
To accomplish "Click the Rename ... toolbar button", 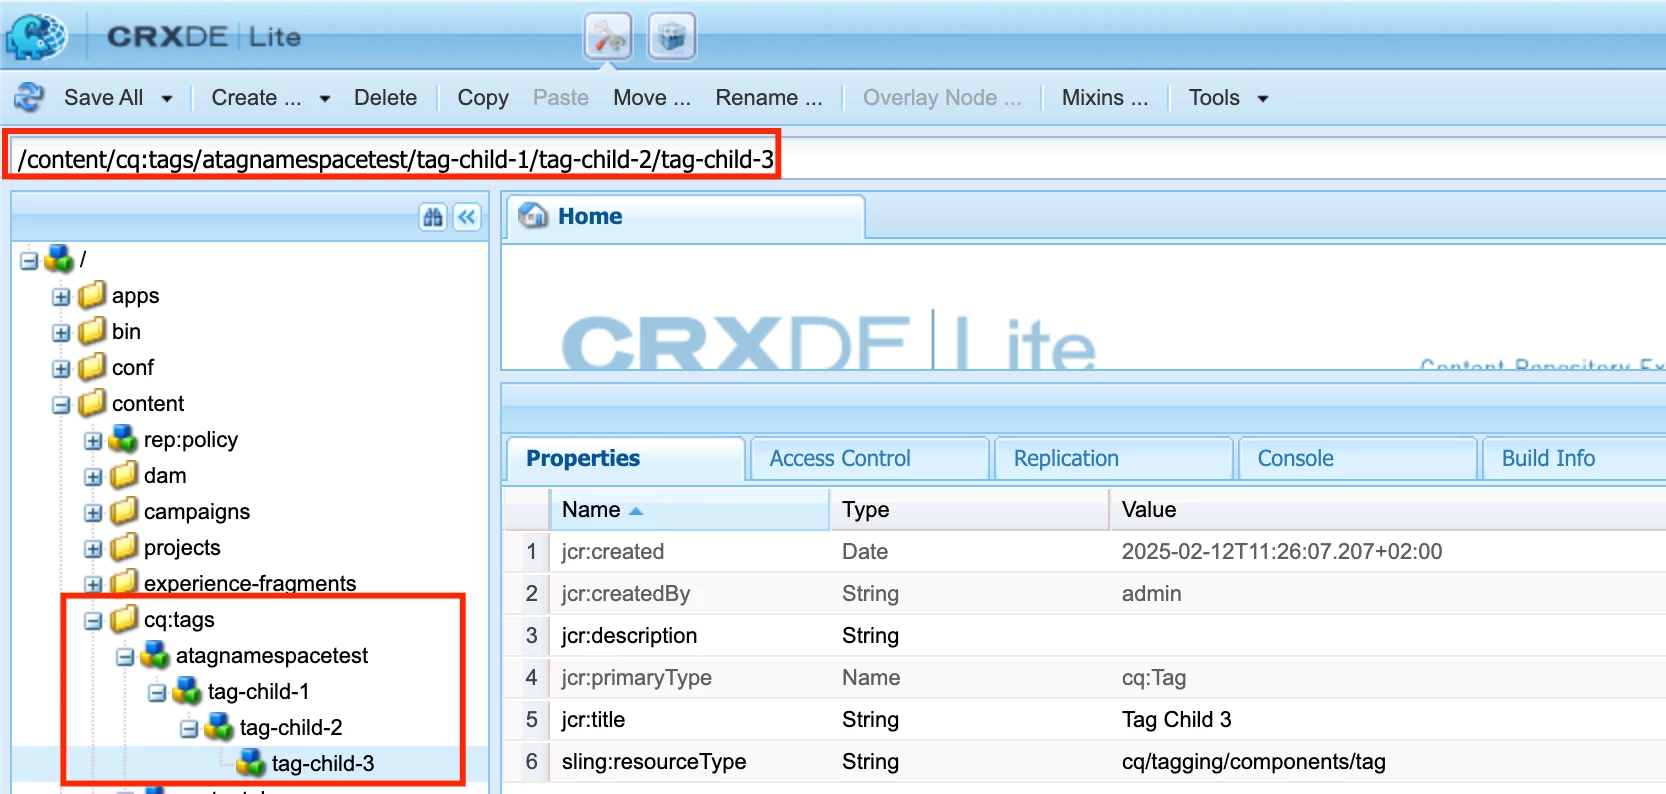I will [x=769, y=98].
